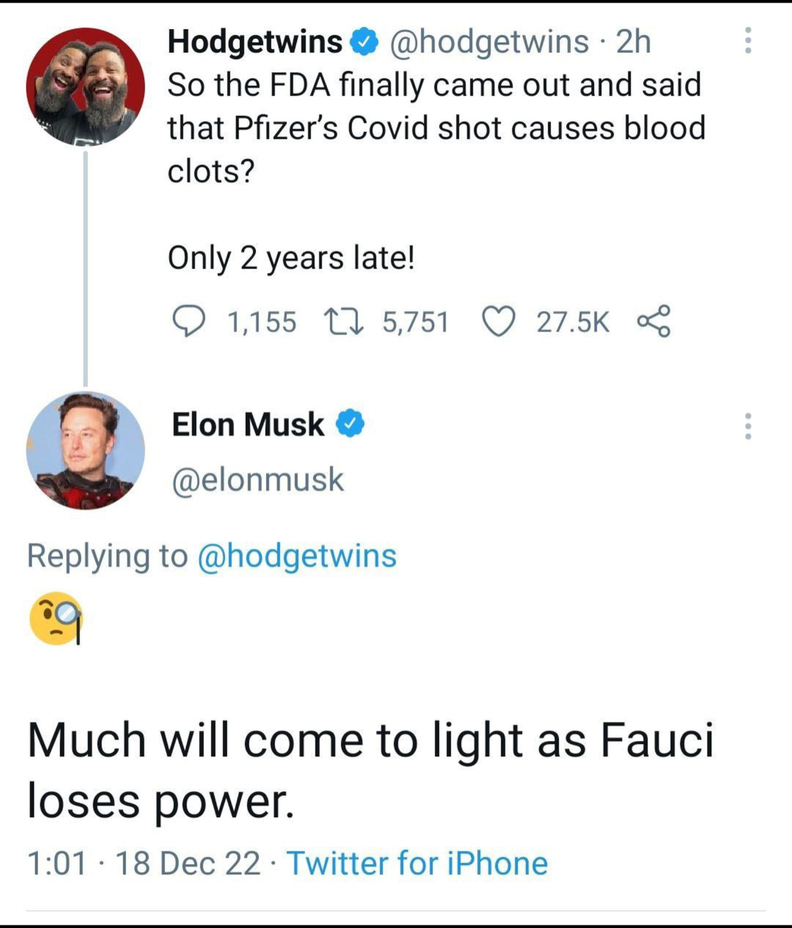This screenshot has height=928, width=792.
Task: Click the Elon Musk display name
Action: coord(249,425)
